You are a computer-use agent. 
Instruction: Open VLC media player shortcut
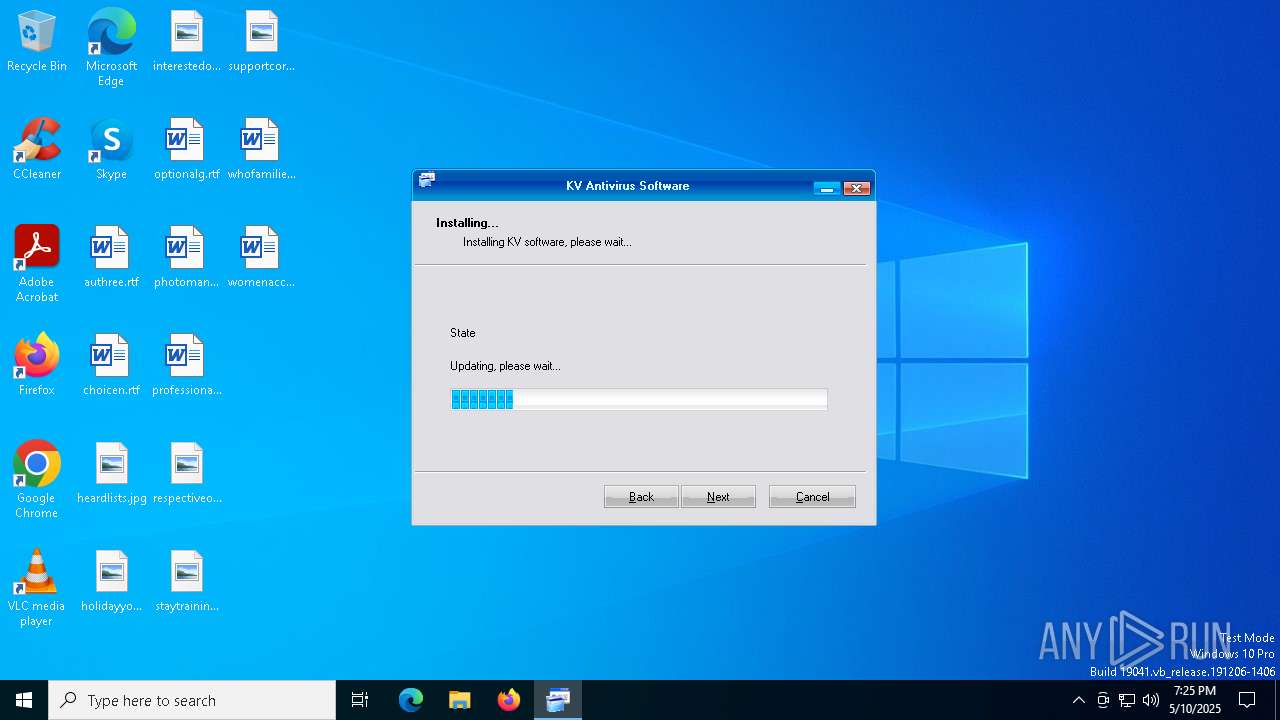[37, 587]
